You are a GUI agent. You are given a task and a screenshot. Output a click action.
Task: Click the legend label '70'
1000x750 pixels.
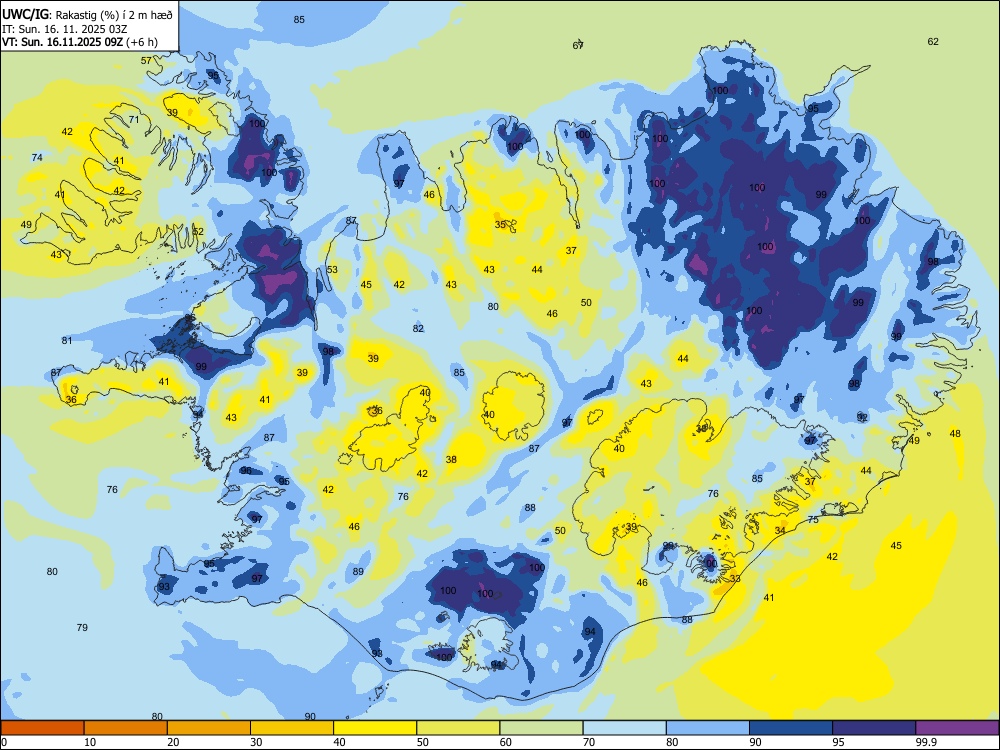point(589,742)
